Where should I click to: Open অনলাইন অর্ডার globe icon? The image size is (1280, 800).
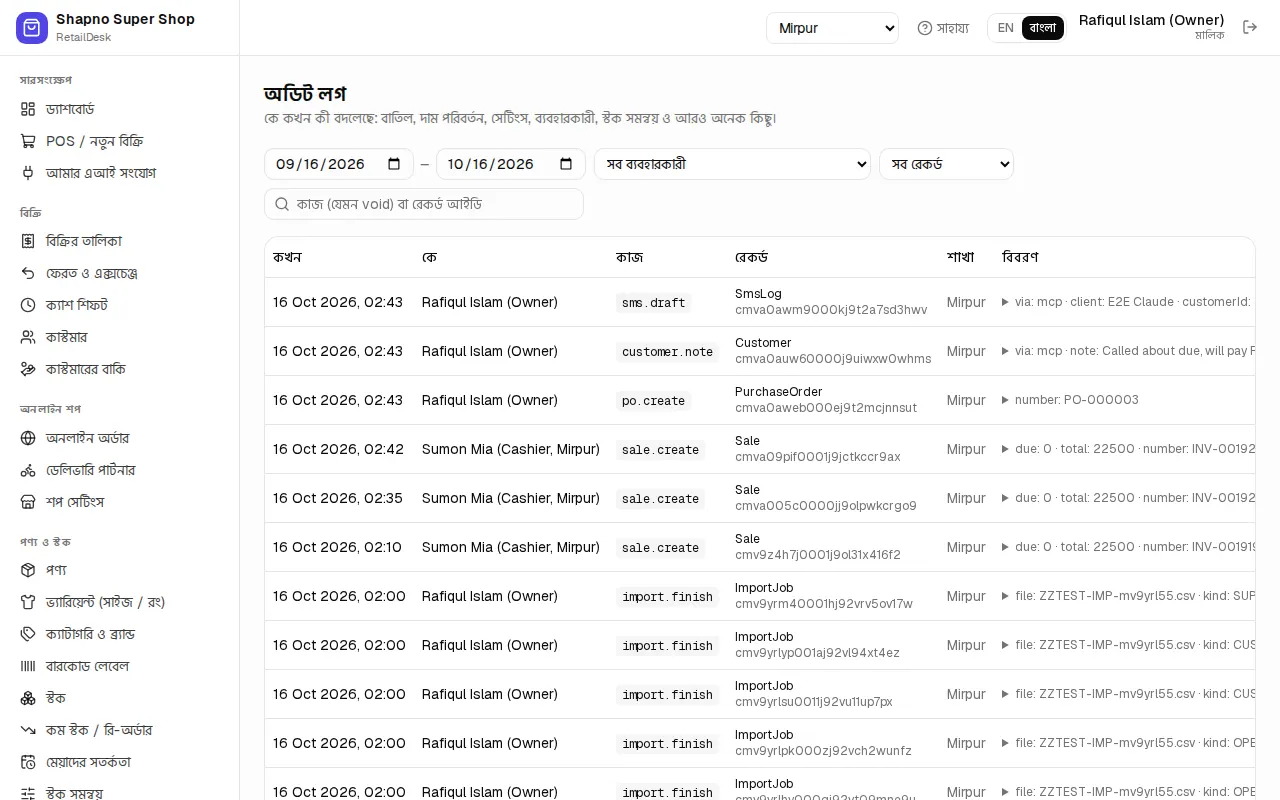click(28, 438)
